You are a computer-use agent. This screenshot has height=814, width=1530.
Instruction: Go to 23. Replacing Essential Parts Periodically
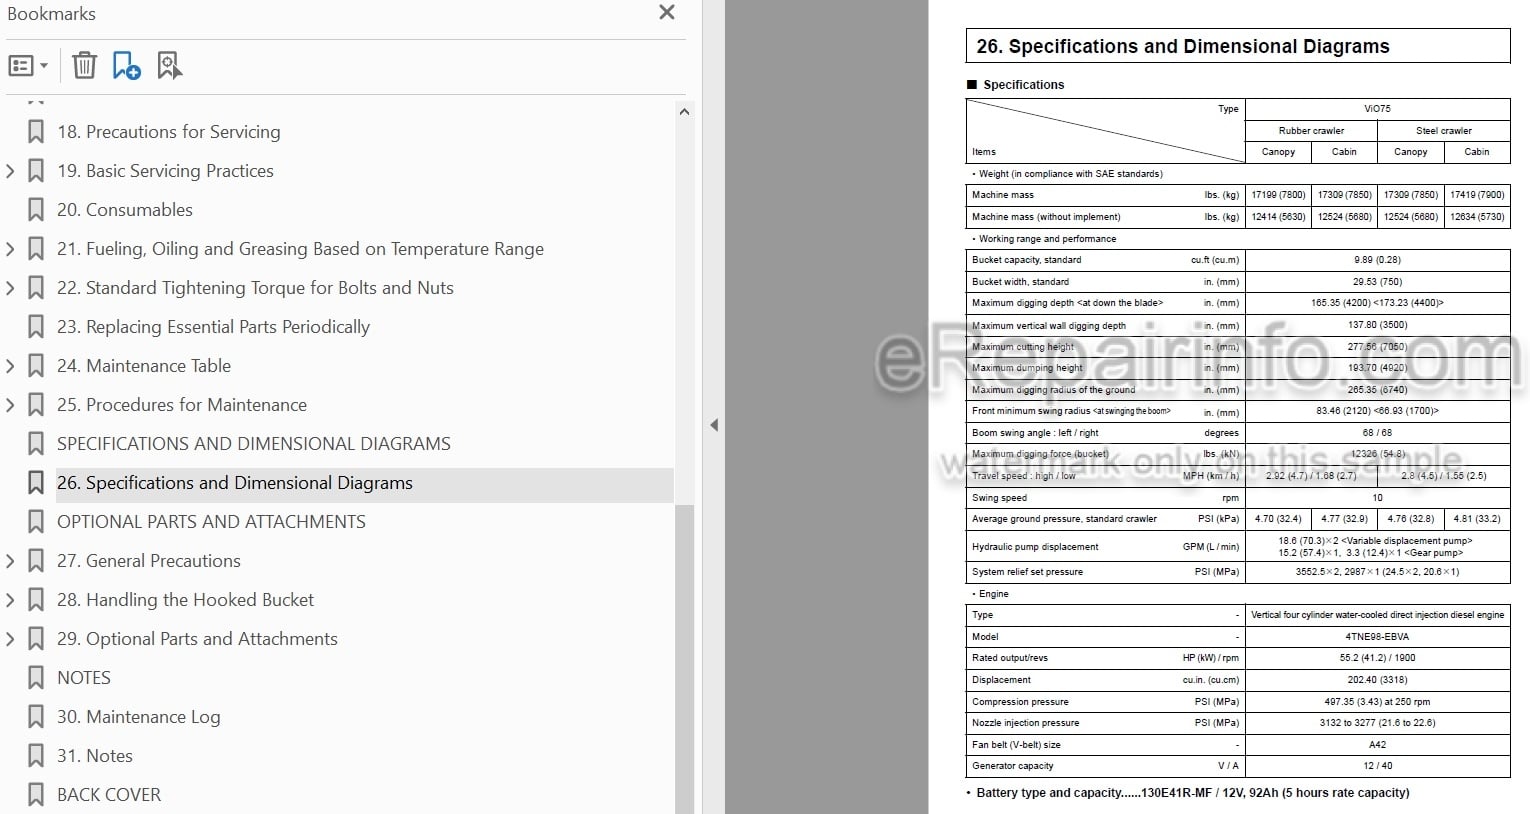[x=213, y=327]
